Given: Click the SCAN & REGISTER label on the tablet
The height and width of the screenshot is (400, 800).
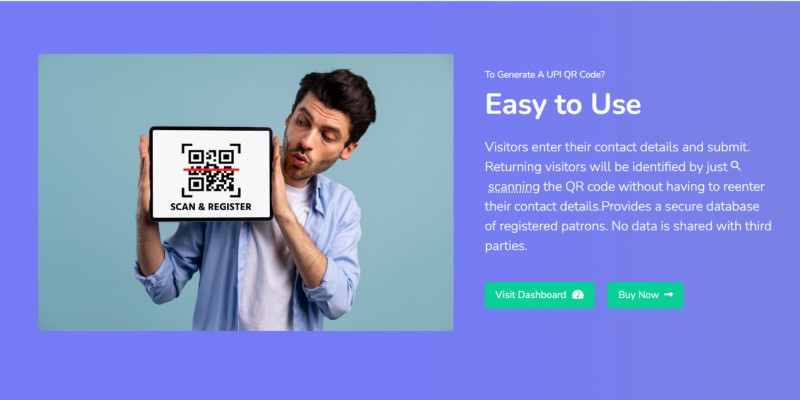Looking at the screenshot, I should tap(211, 207).
